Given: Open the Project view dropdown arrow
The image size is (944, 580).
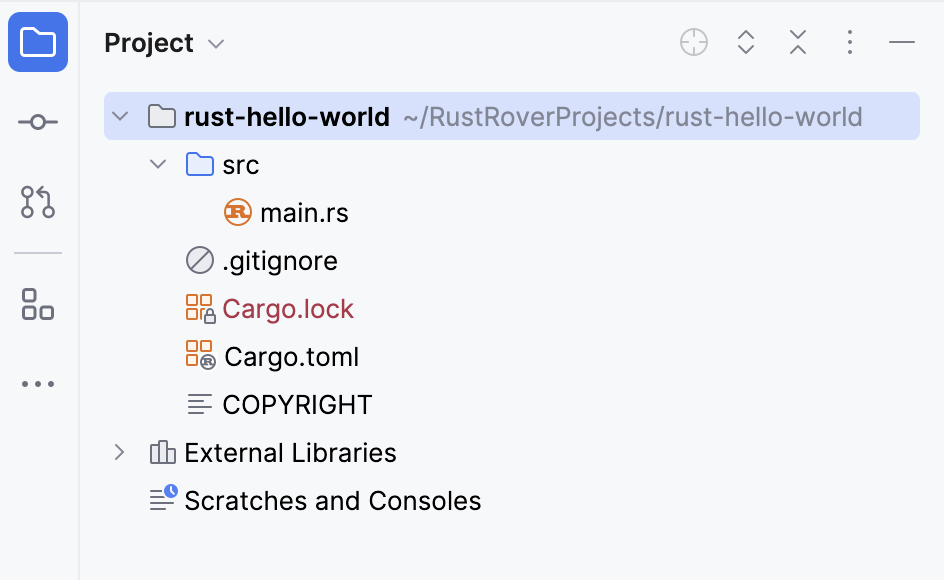Looking at the screenshot, I should 216,44.
